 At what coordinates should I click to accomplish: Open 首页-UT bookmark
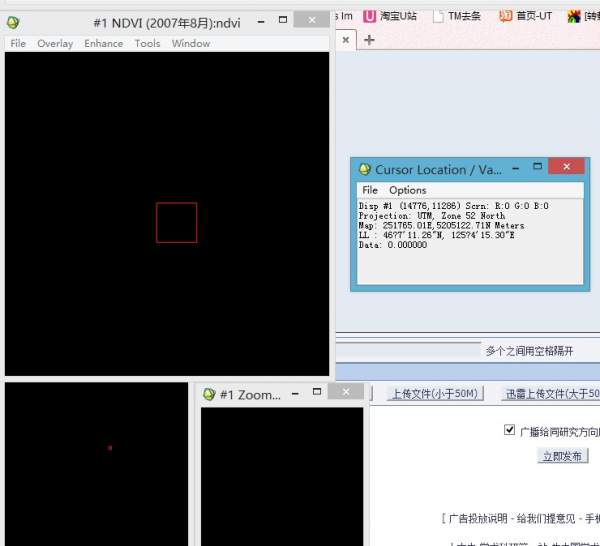pos(525,16)
